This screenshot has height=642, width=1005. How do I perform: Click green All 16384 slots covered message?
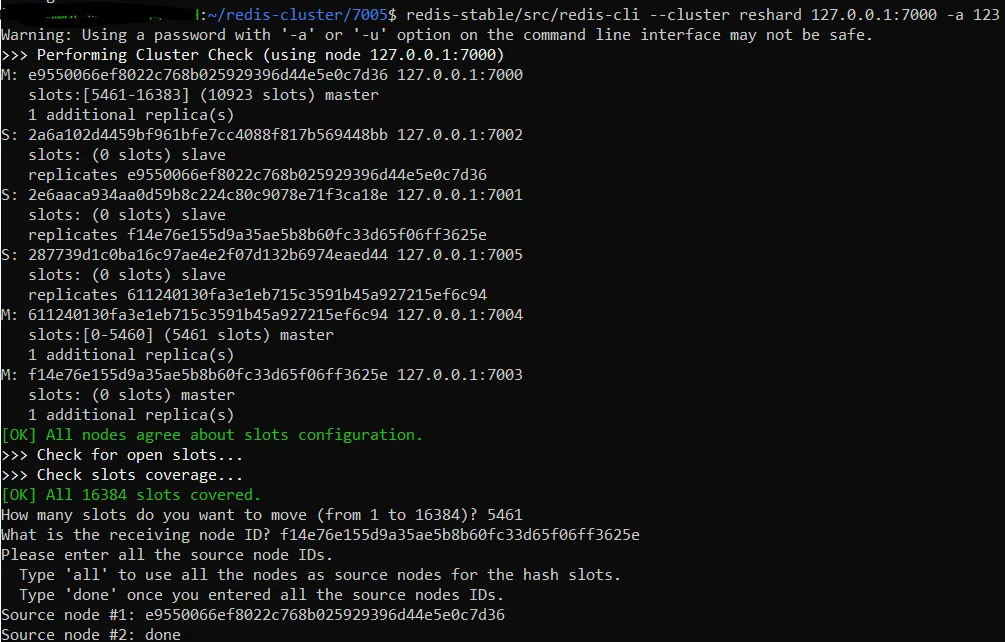pos(131,495)
